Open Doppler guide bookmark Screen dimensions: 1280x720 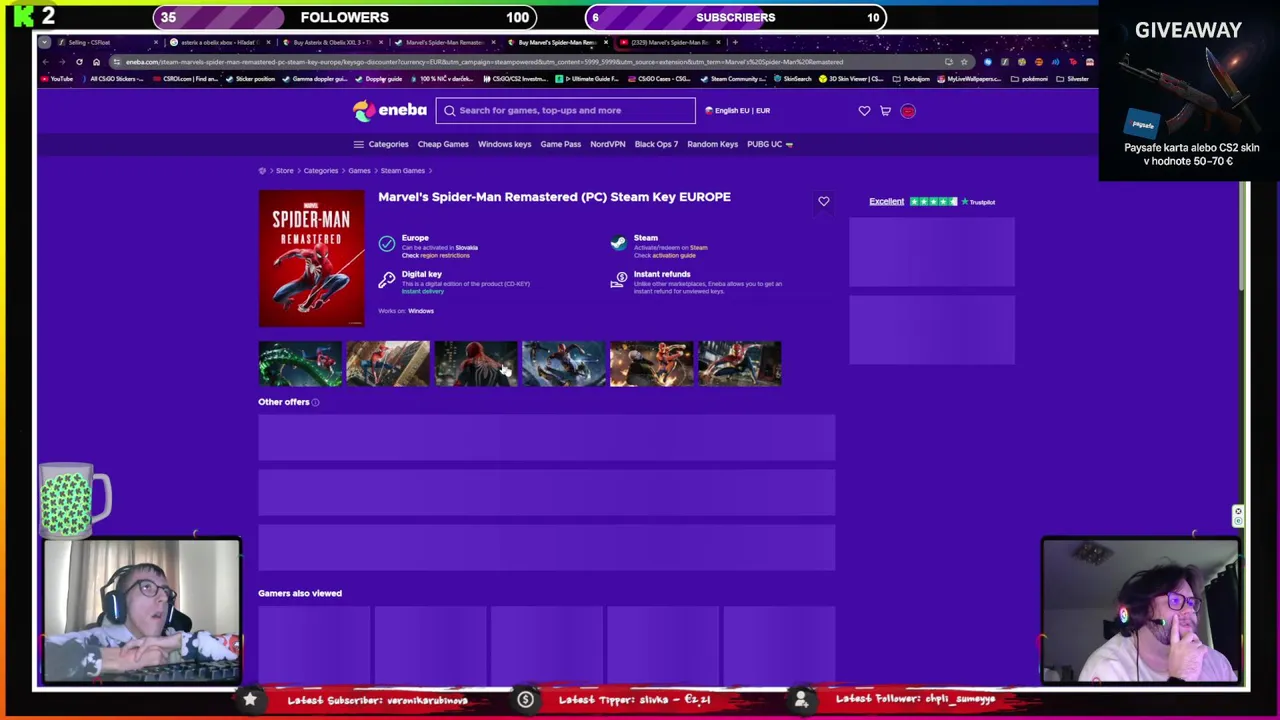point(380,79)
